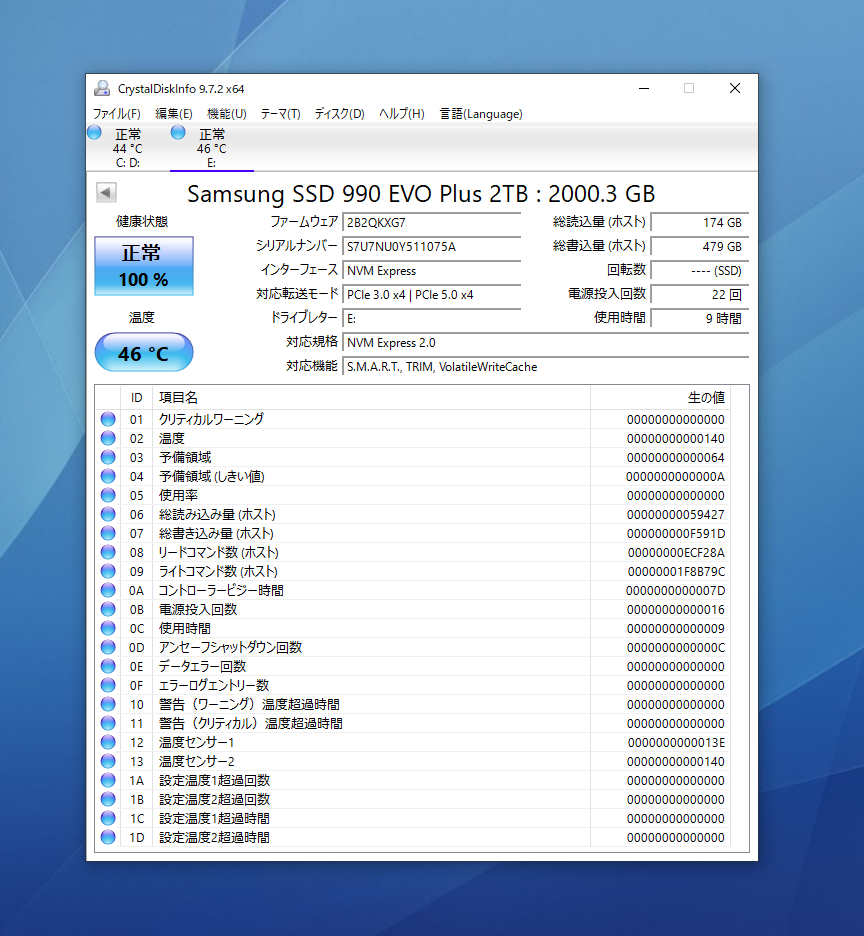864x936 pixels.
Task: Click status icon for 01 クリティカルワーニング
Action: point(108,419)
